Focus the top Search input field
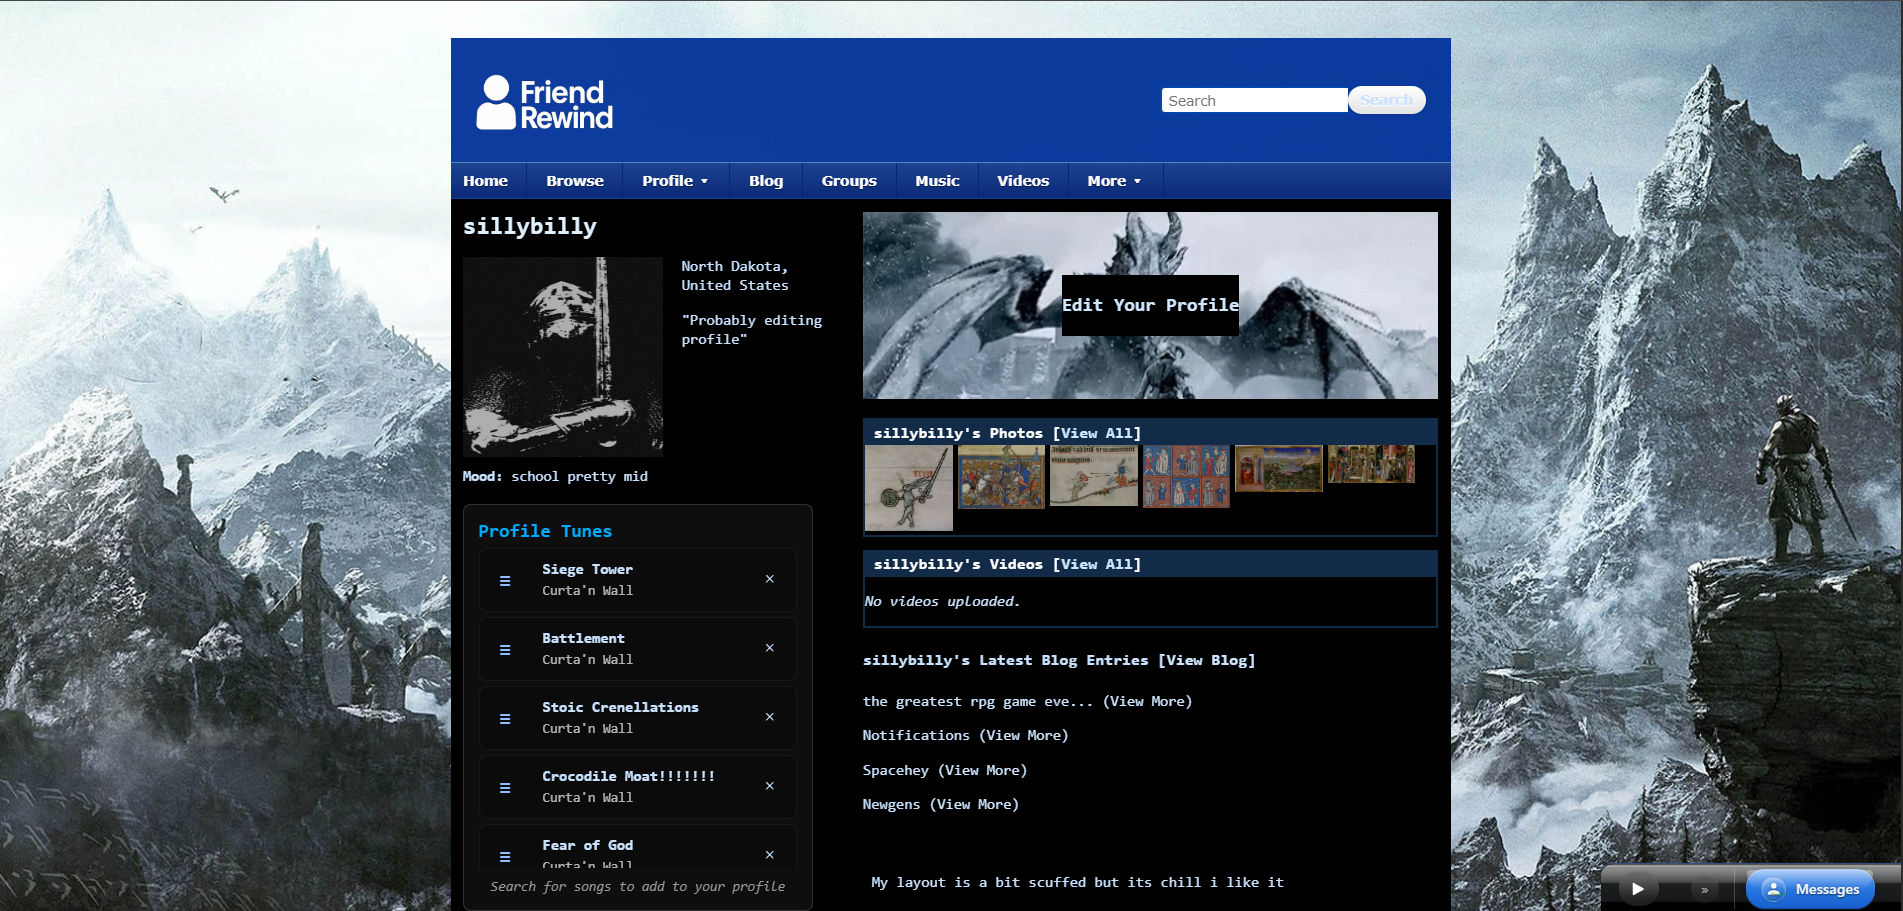Viewport: 1903px width, 911px height. click(1254, 100)
